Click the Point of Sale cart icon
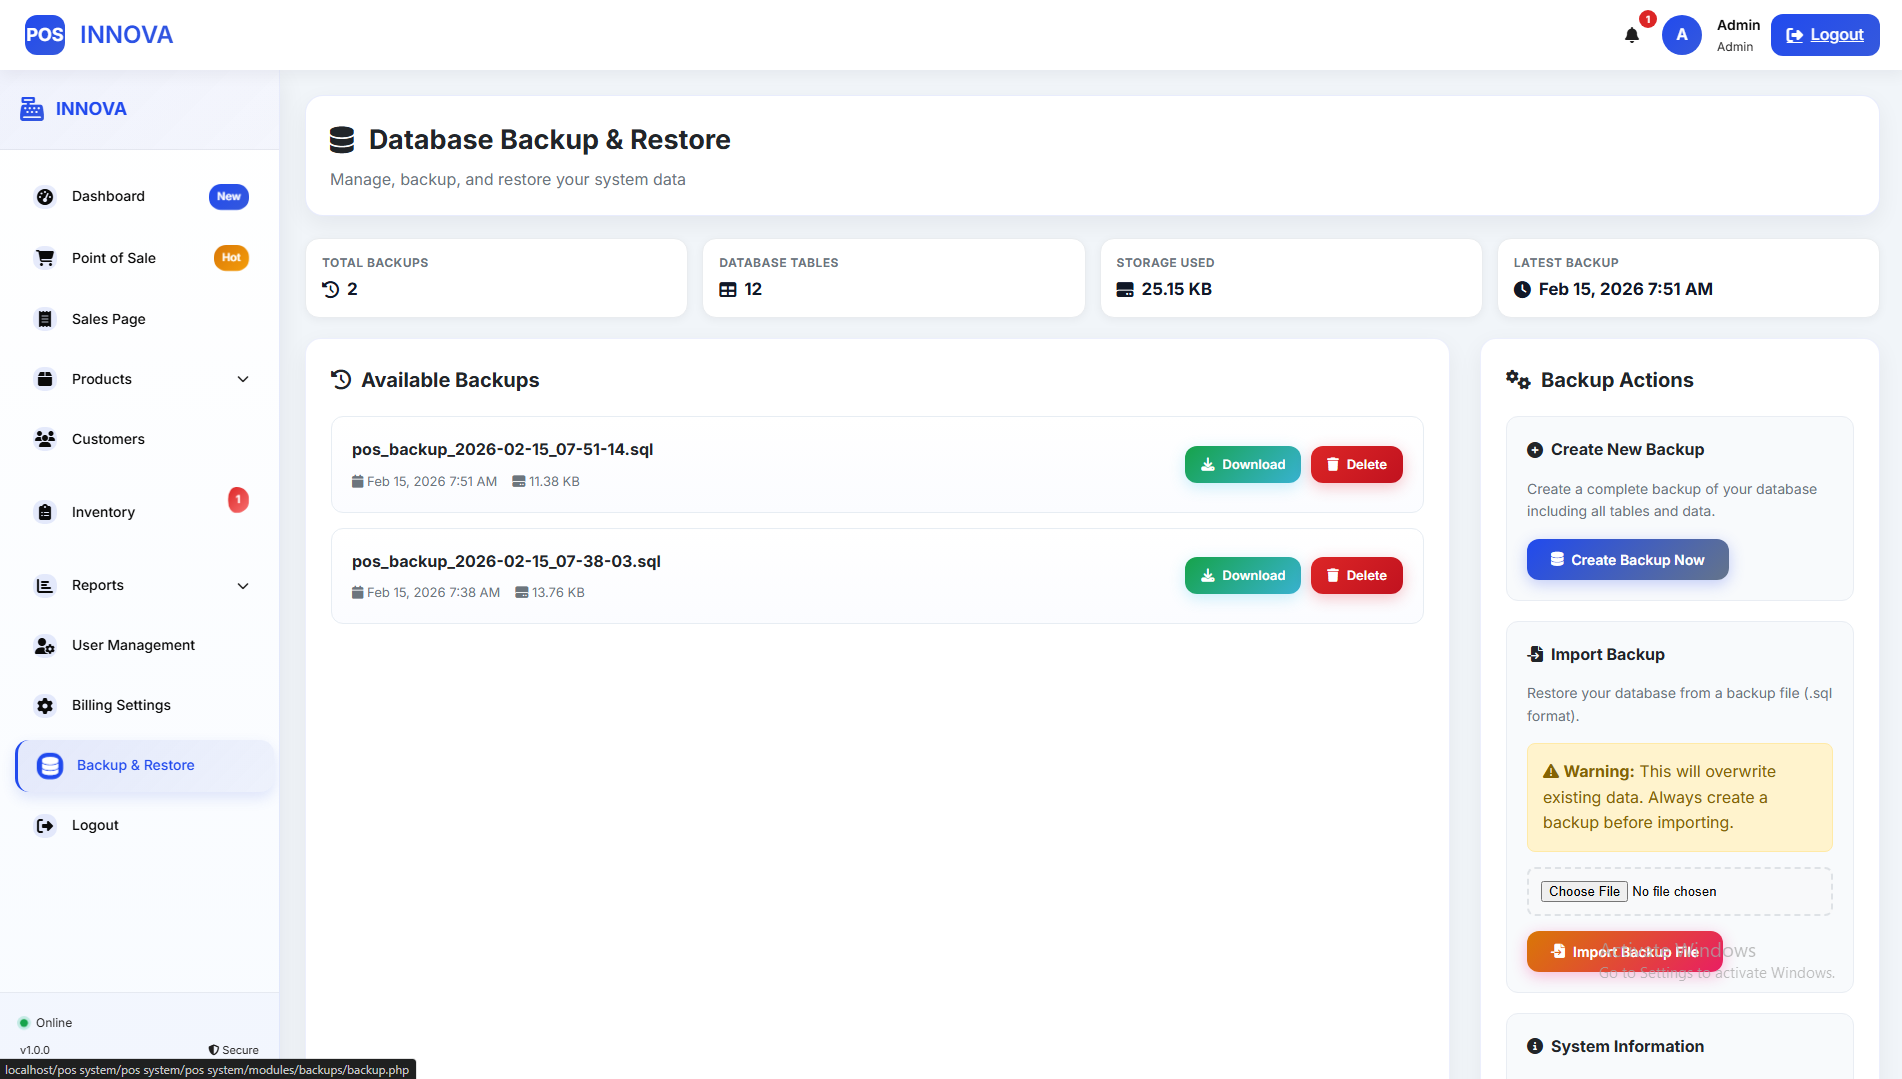The width and height of the screenshot is (1902, 1079). [x=45, y=258]
